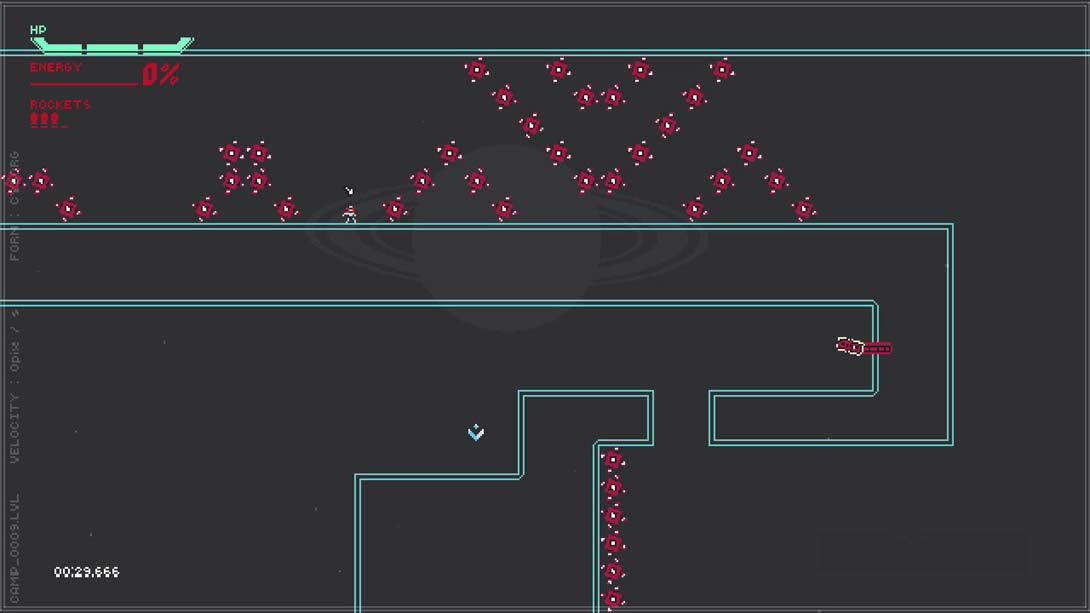Image resolution: width=1090 pixels, height=613 pixels.
Task: Click the blue chevron checkpoint marker
Action: coord(476,432)
